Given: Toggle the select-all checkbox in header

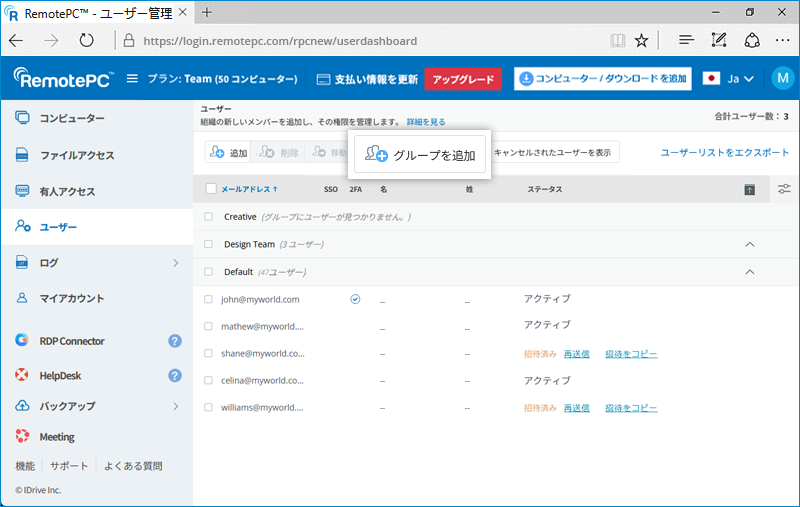Looking at the screenshot, I should (x=211, y=189).
